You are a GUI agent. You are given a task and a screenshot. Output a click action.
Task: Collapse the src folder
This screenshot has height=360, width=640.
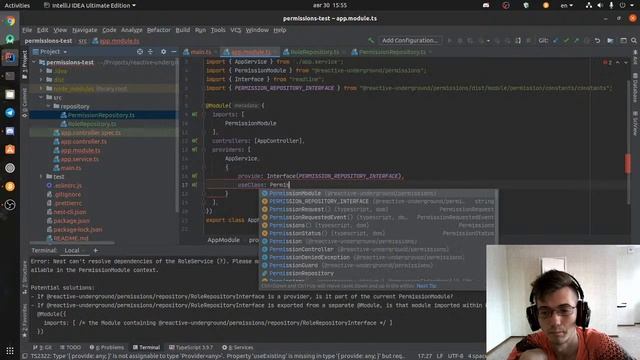pyautogui.click(x=41, y=98)
